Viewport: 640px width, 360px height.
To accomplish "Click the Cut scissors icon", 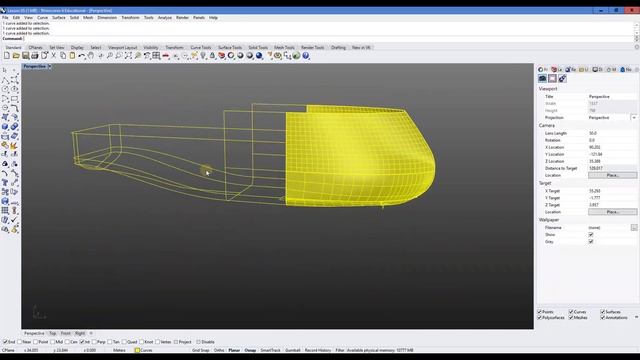I will 53,56.
